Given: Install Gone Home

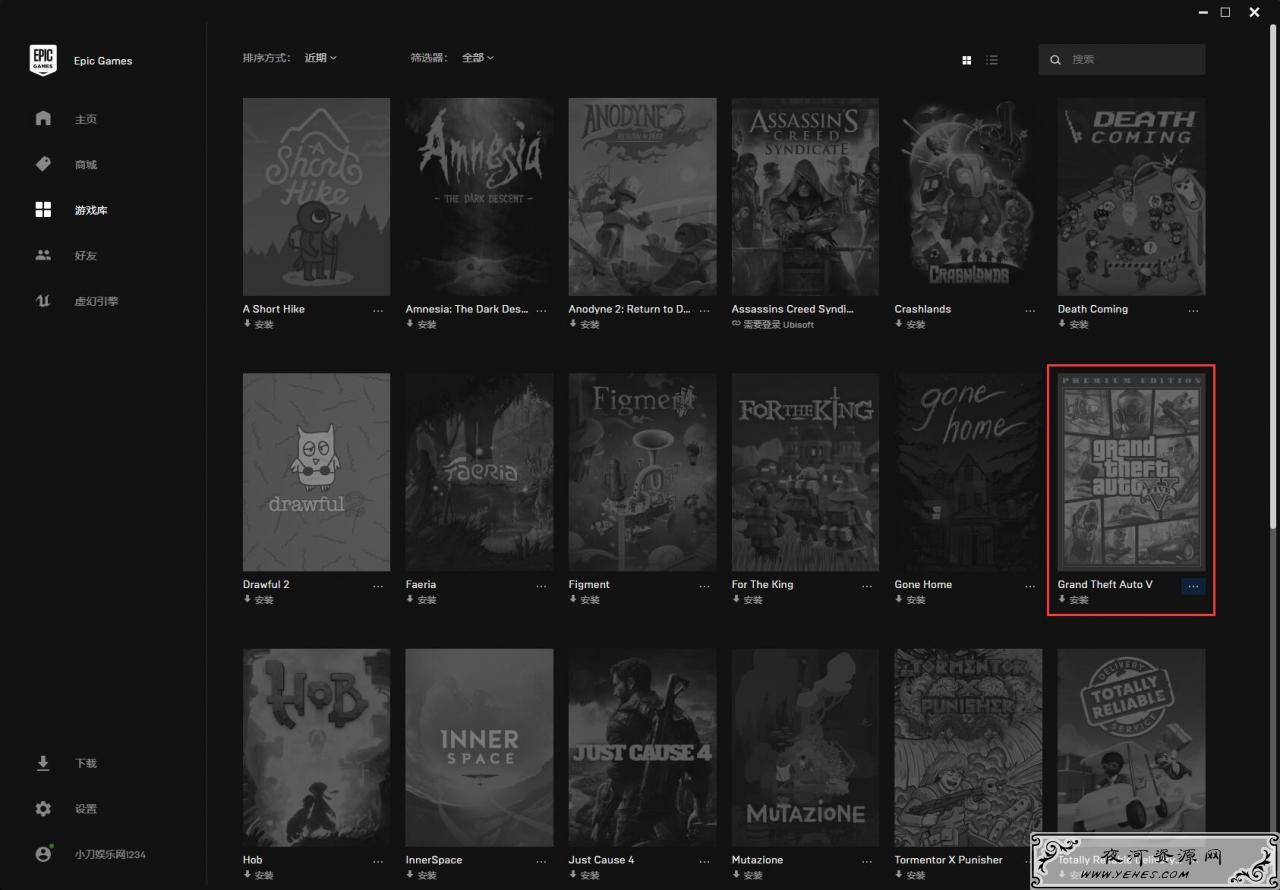Looking at the screenshot, I should (x=910, y=600).
